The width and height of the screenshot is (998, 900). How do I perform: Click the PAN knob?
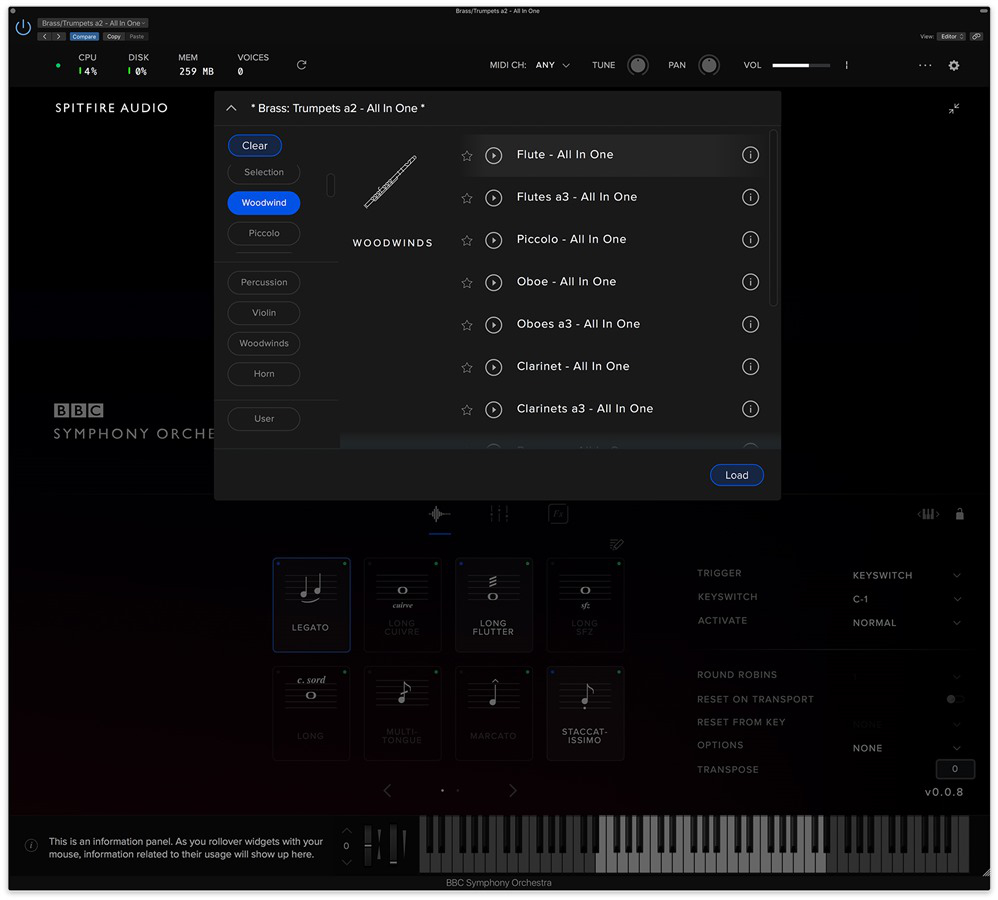tap(709, 65)
